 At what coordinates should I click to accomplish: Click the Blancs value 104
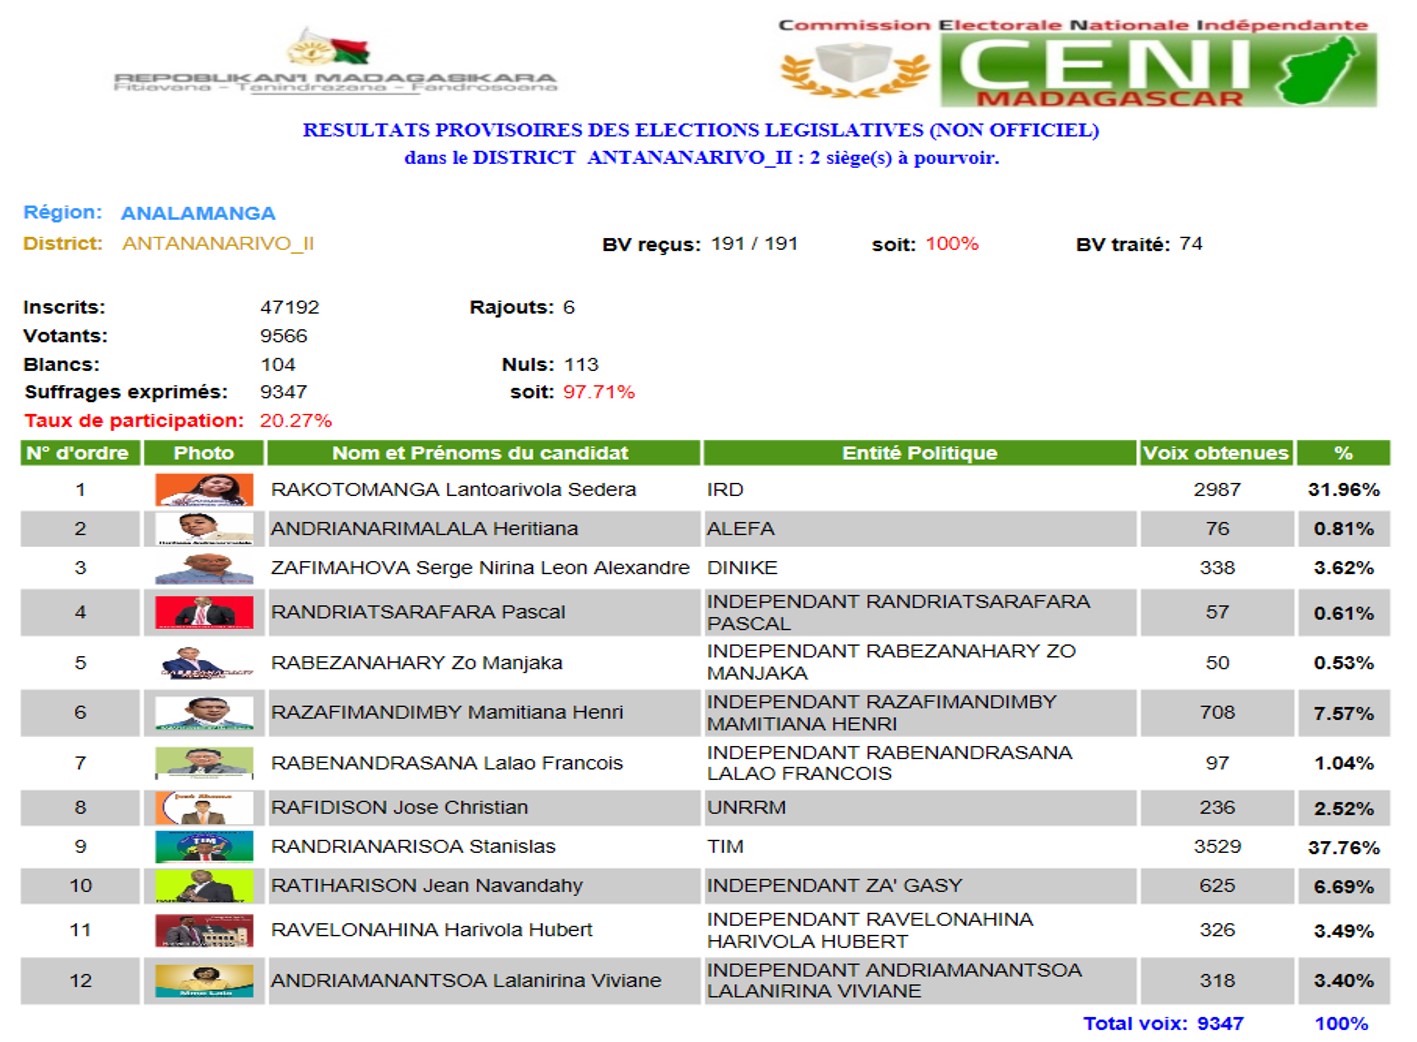tap(278, 365)
